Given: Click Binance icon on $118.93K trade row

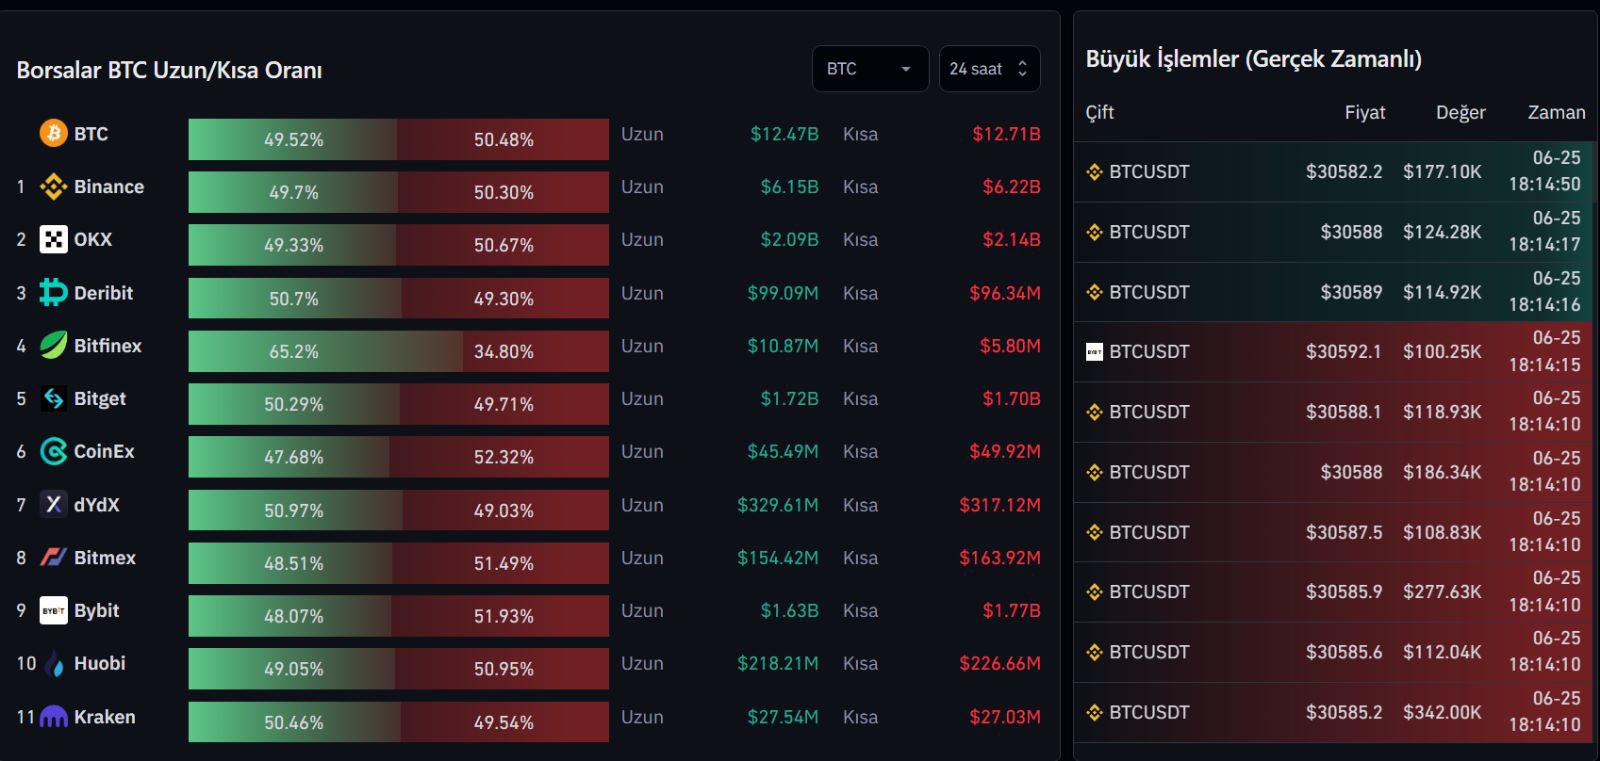Looking at the screenshot, I should [1094, 411].
